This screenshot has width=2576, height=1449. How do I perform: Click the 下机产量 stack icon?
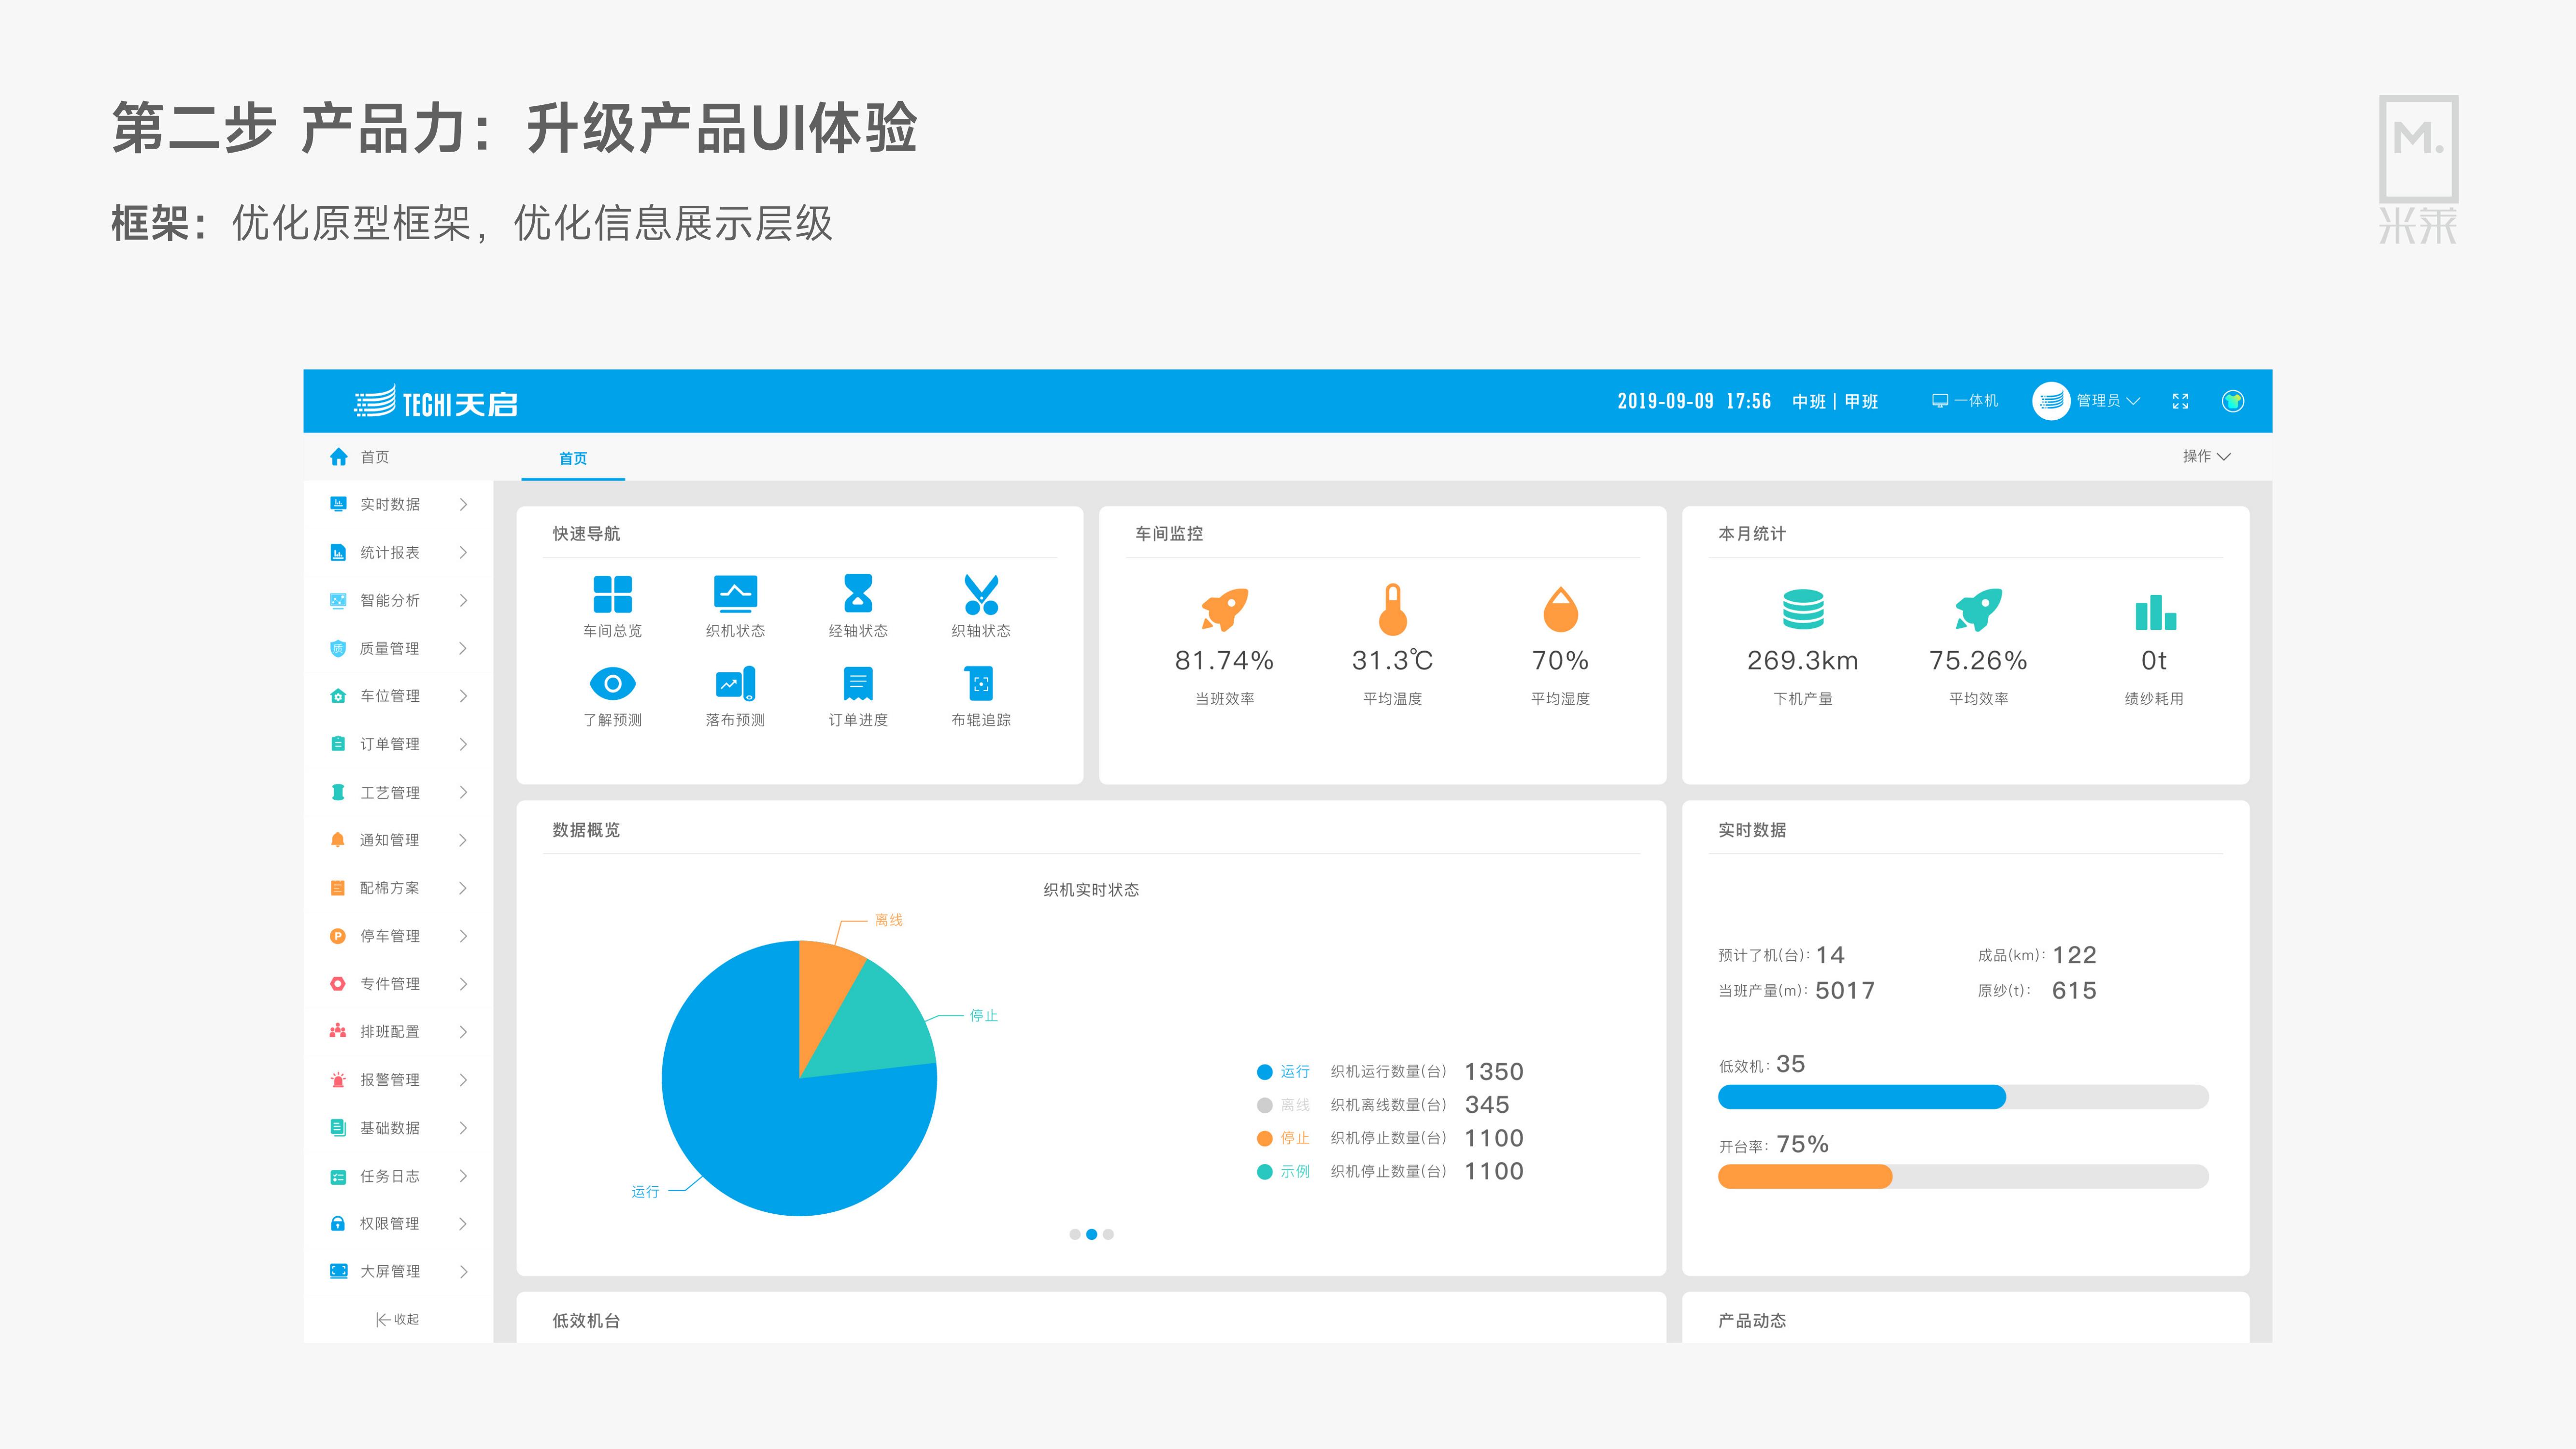pos(1803,609)
